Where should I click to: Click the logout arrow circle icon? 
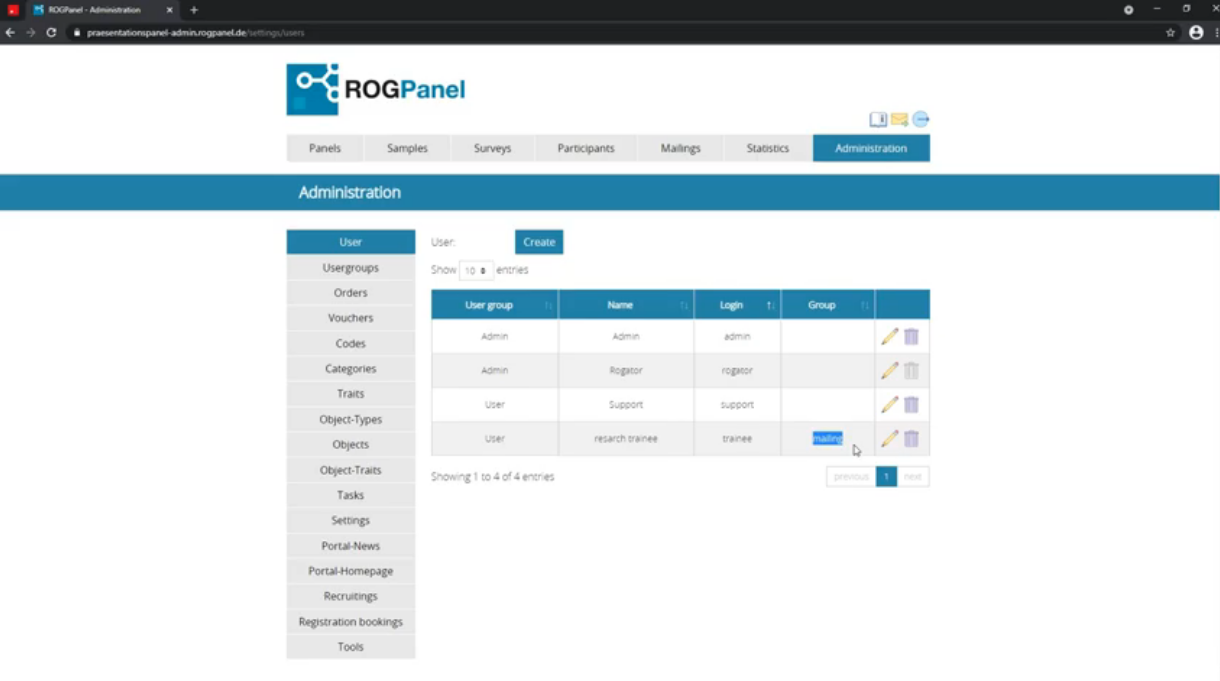(x=921, y=120)
